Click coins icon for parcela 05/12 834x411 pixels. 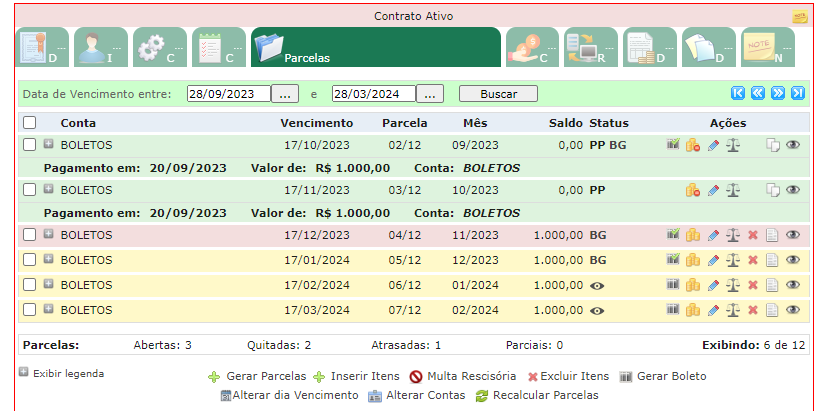pyautogui.click(x=693, y=260)
